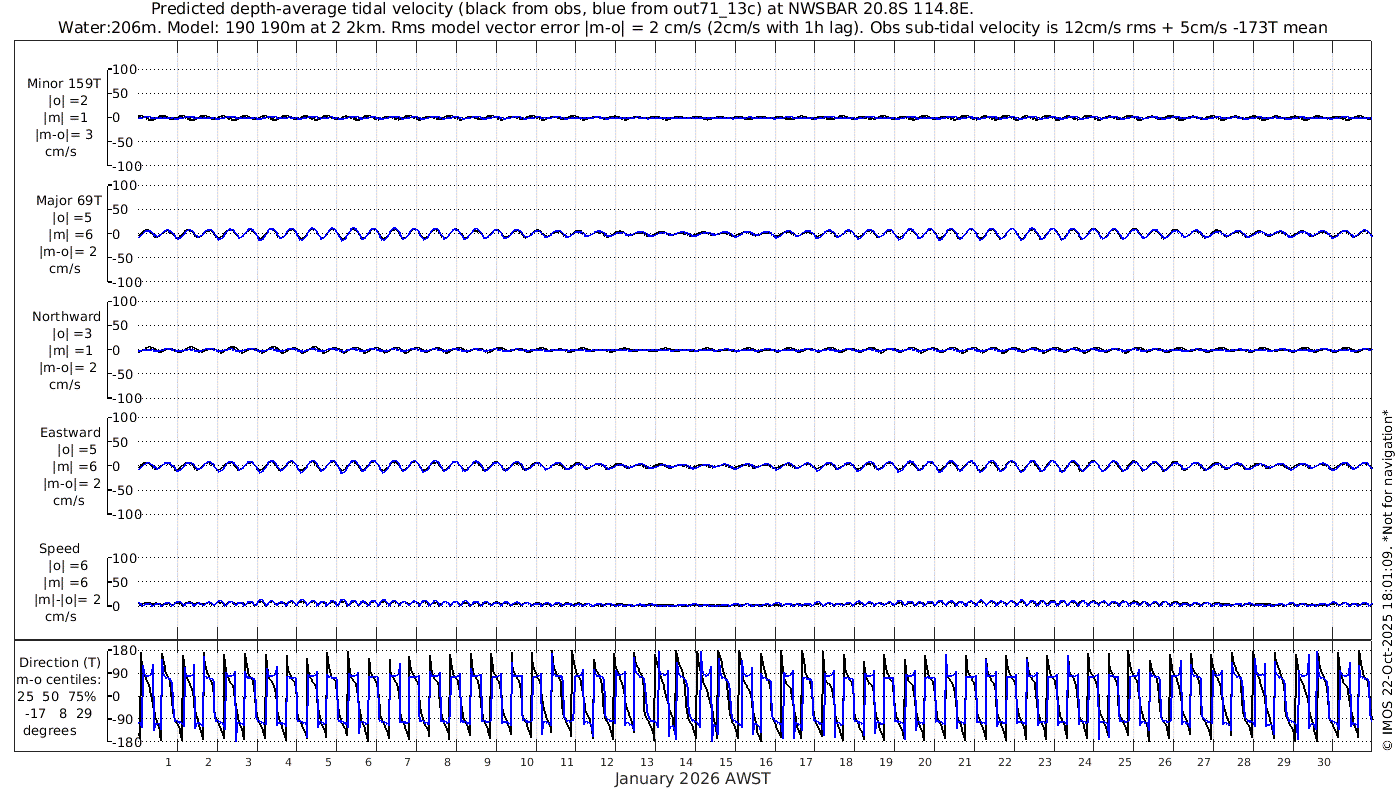Screen dimensions: 1400x800
Task: Click day '25' on the date axis
Action: (1125, 762)
